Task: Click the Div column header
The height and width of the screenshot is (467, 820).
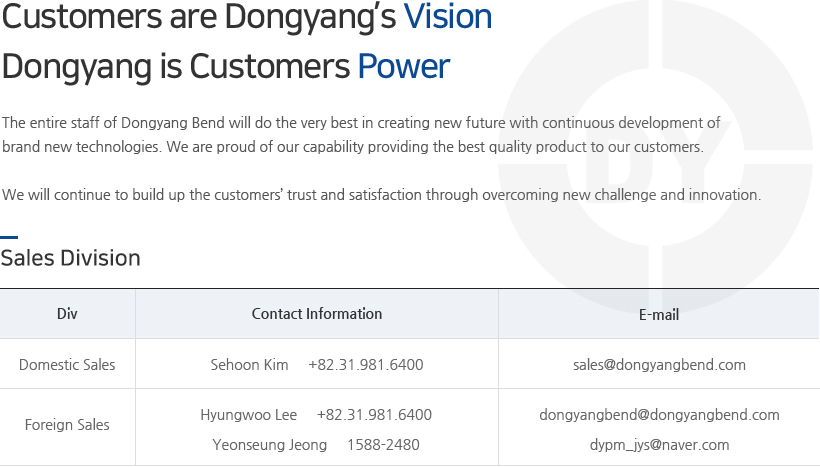Action: (x=67, y=314)
